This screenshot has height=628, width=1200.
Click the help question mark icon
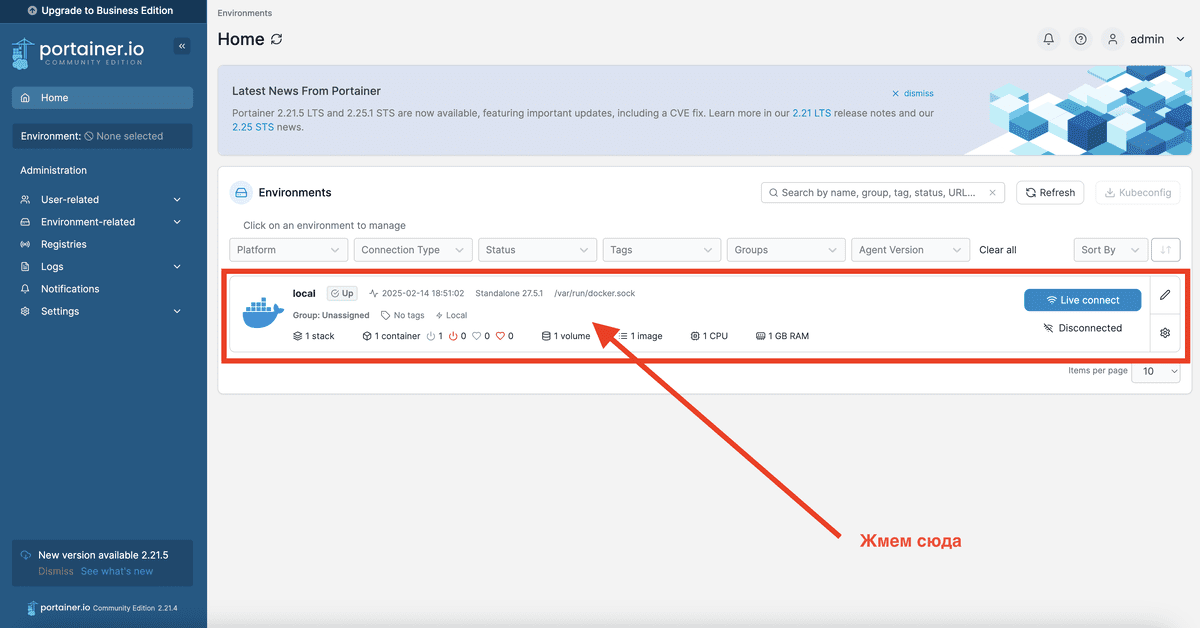tap(1080, 38)
